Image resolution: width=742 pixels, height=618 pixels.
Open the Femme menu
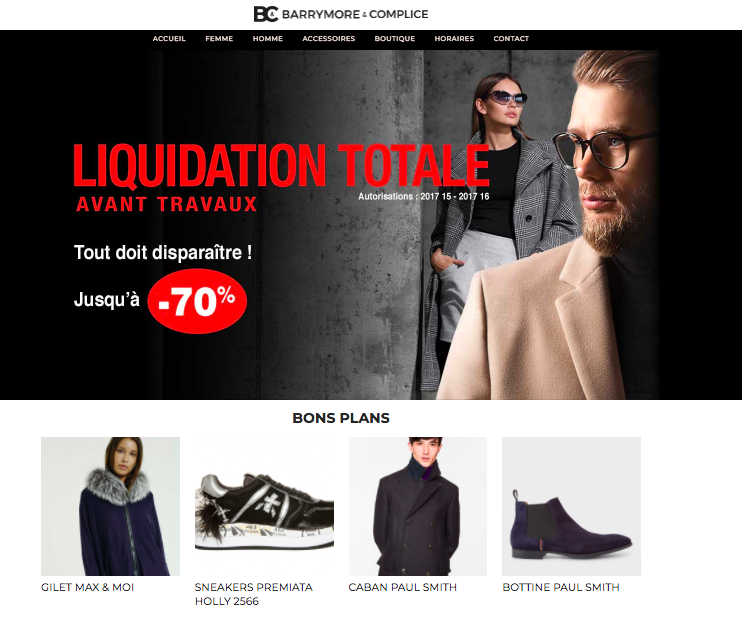[219, 39]
